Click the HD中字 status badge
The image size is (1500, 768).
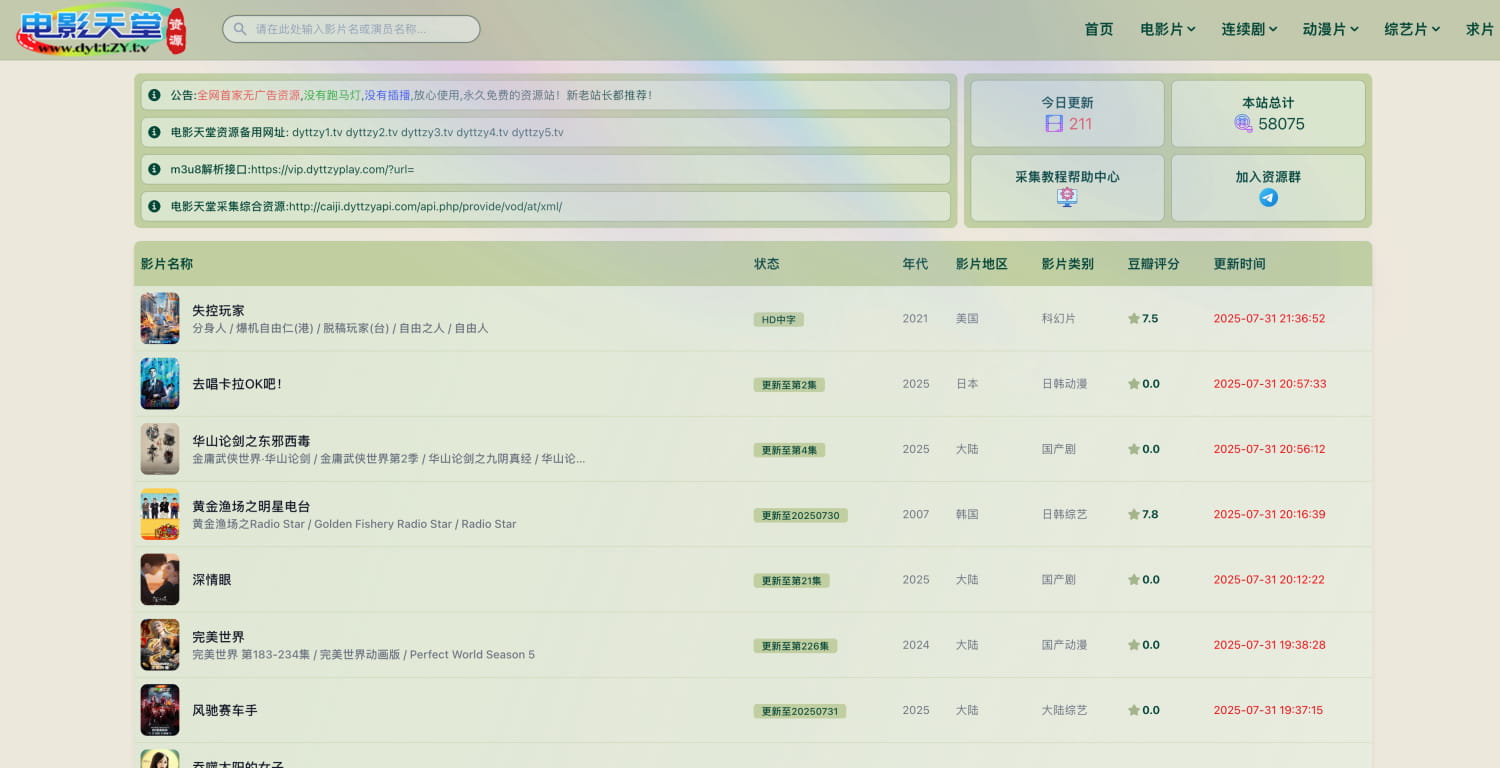click(779, 320)
